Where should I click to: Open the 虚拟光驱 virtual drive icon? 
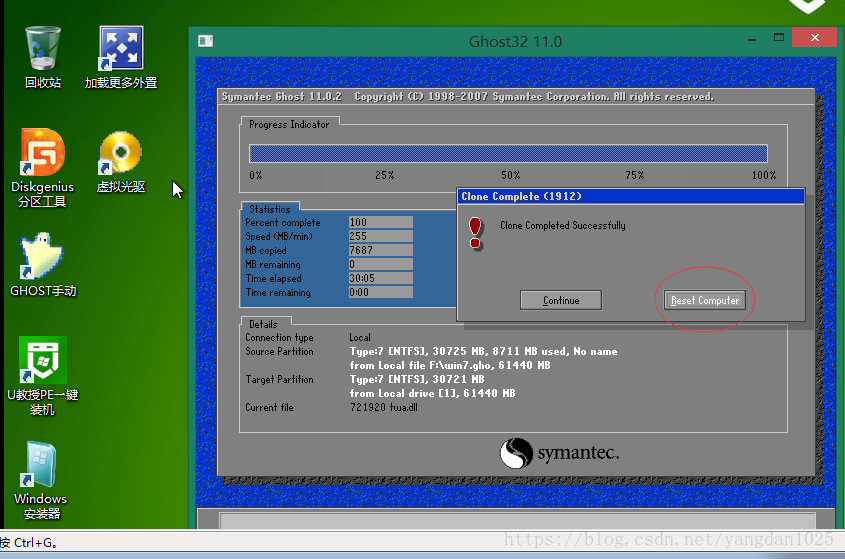[x=121, y=162]
